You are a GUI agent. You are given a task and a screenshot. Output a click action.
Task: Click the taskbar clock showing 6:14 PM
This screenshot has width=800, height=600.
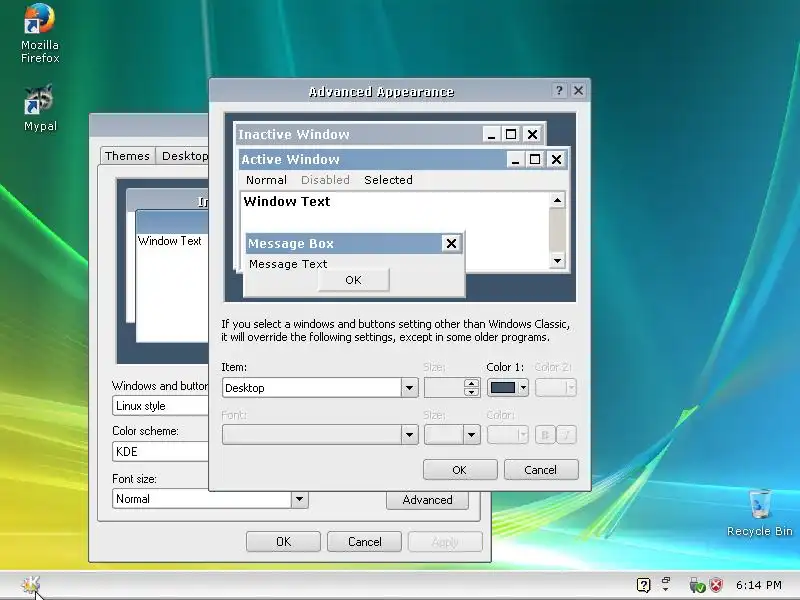point(759,585)
